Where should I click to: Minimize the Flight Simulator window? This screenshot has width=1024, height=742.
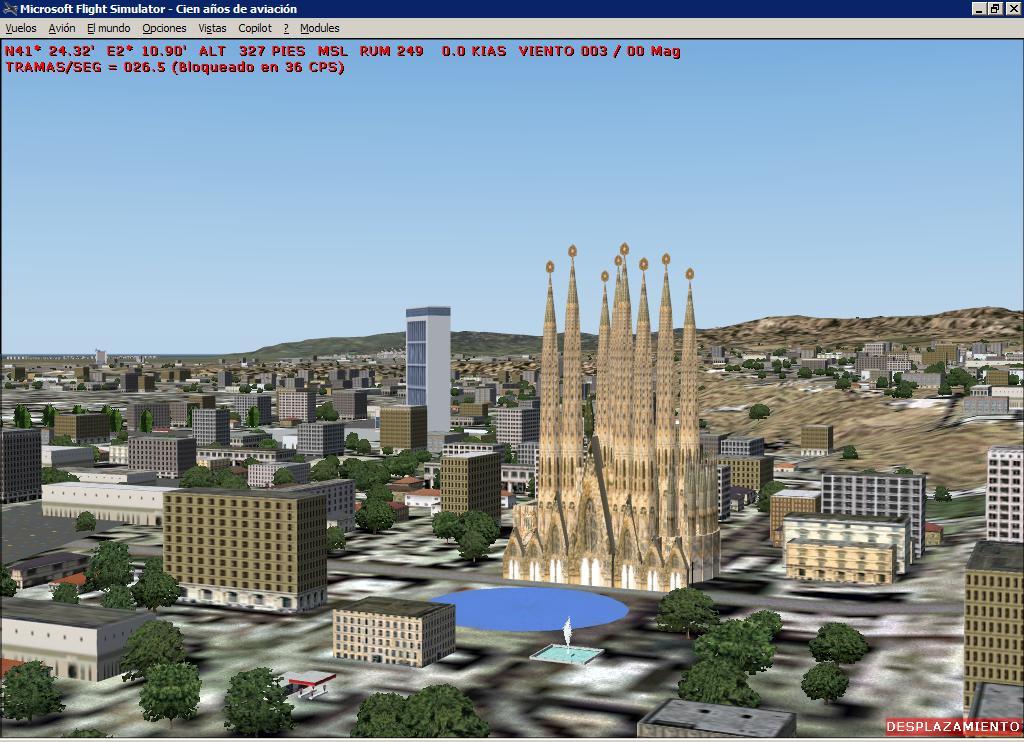click(x=979, y=8)
